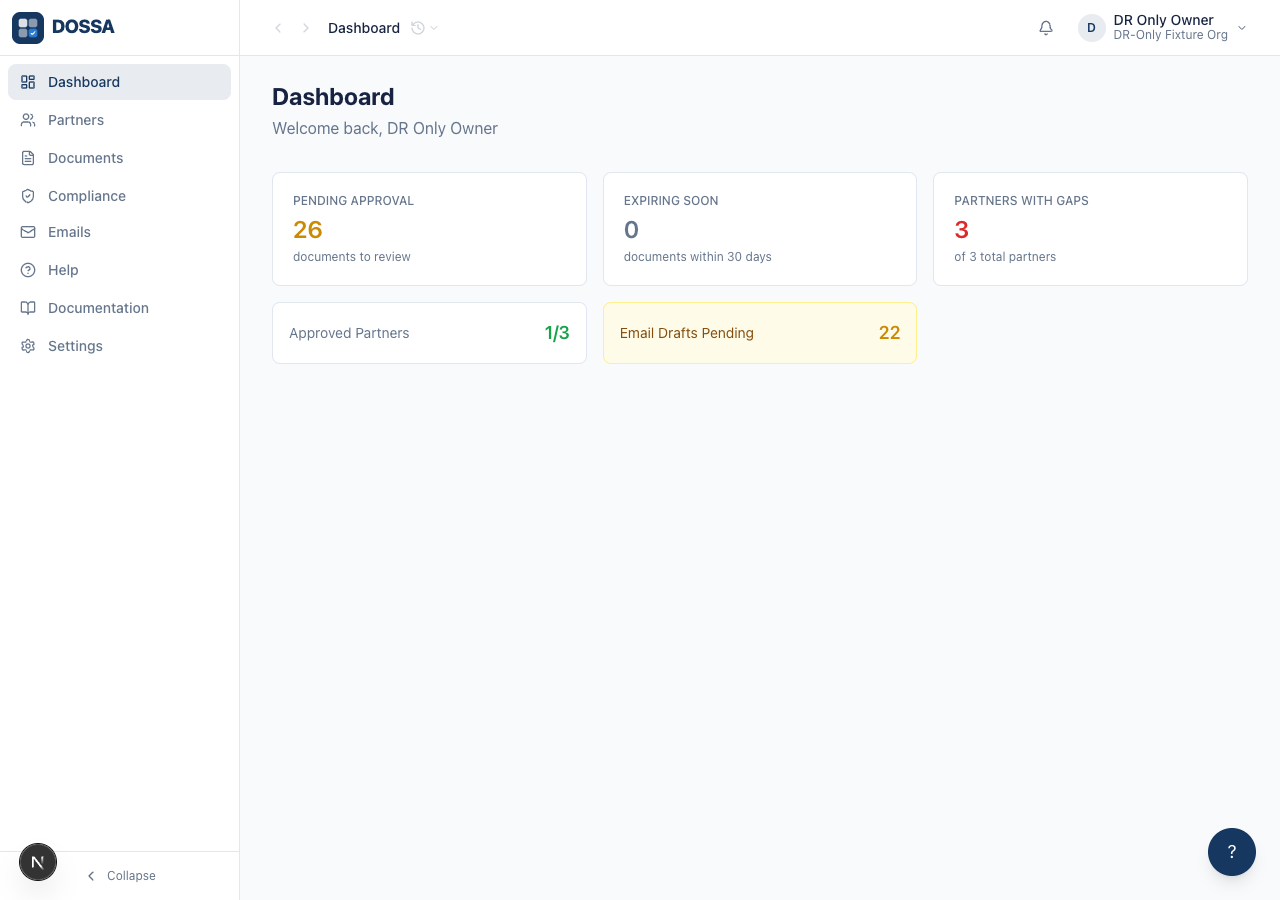Image resolution: width=1280 pixels, height=900 pixels.
Task: Click 'documents to review' text
Action: (352, 257)
